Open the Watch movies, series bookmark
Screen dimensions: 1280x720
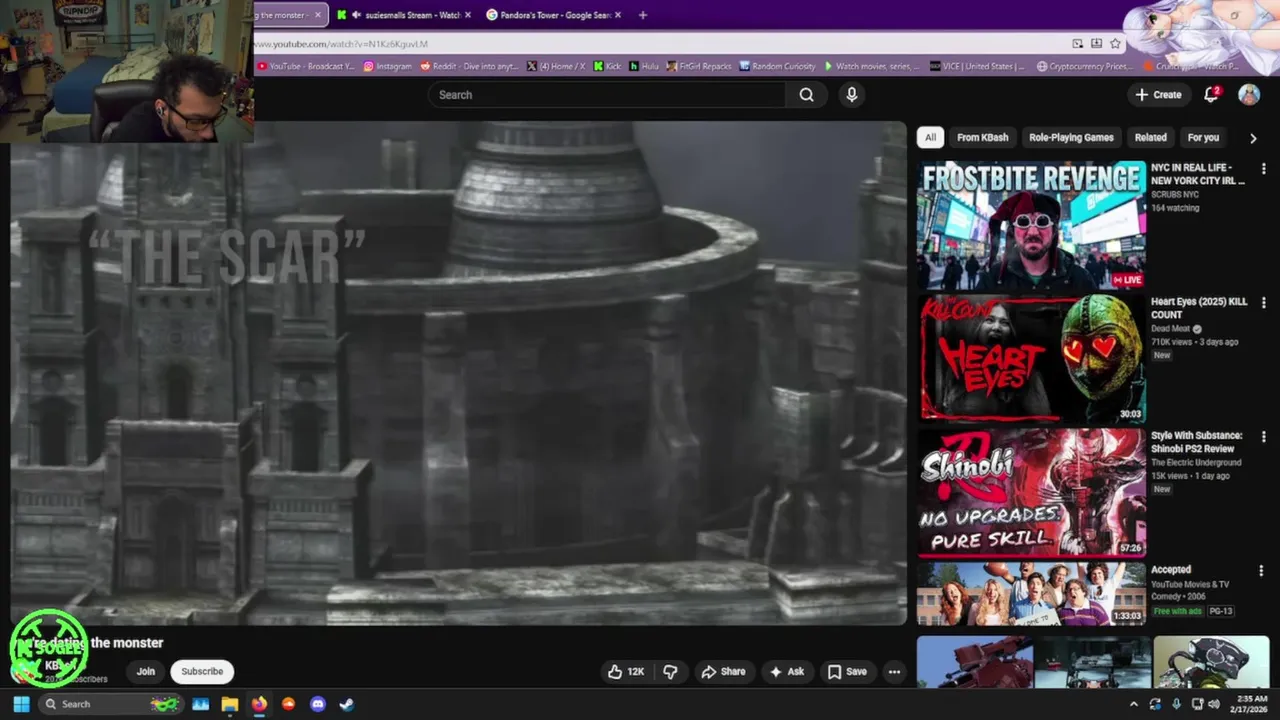(872, 66)
